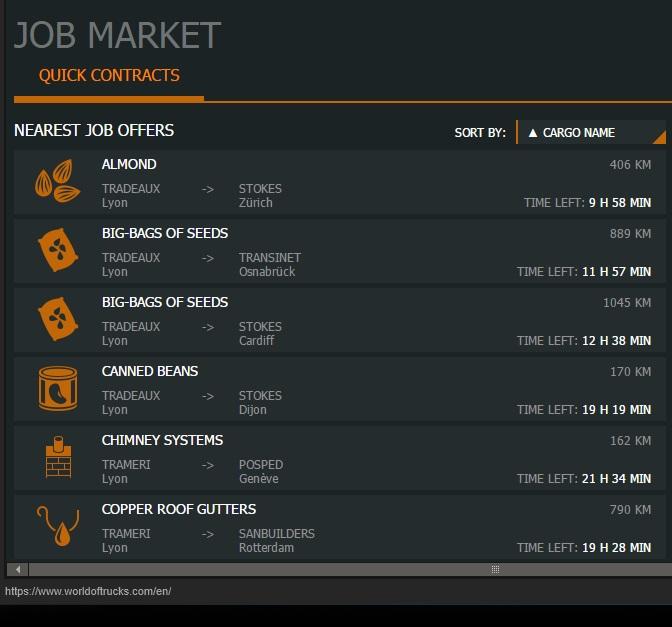
Task: Click the 170 KM distance on Canned Beans
Action: coord(630,372)
